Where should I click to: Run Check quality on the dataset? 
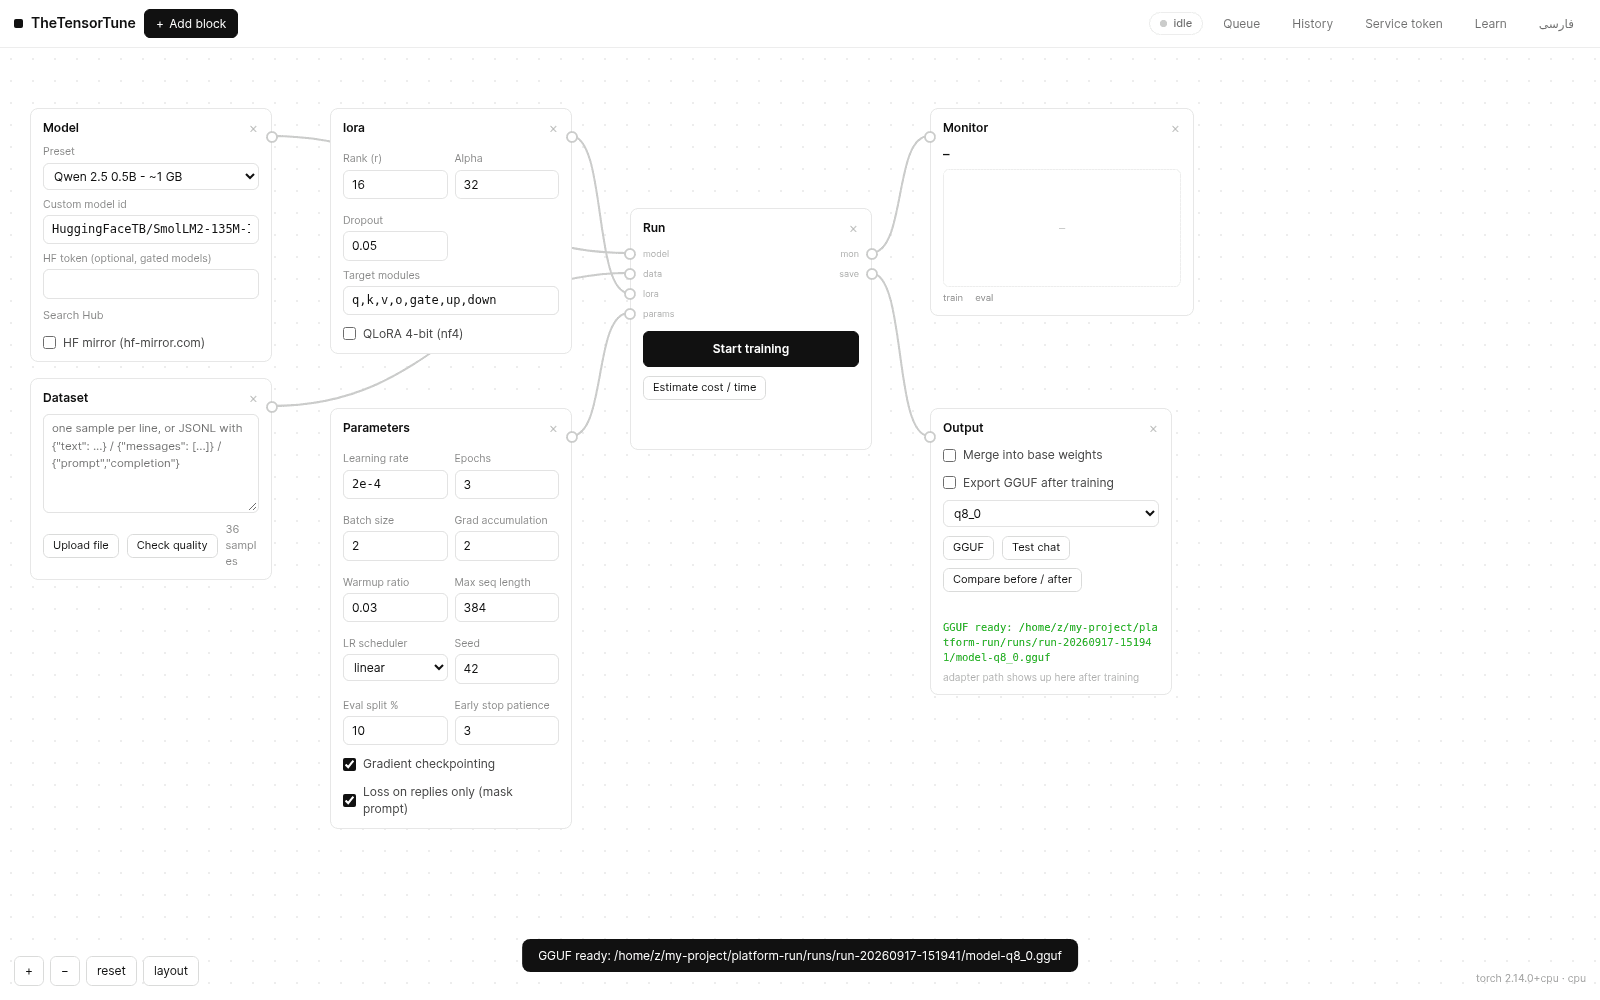coord(172,546)
